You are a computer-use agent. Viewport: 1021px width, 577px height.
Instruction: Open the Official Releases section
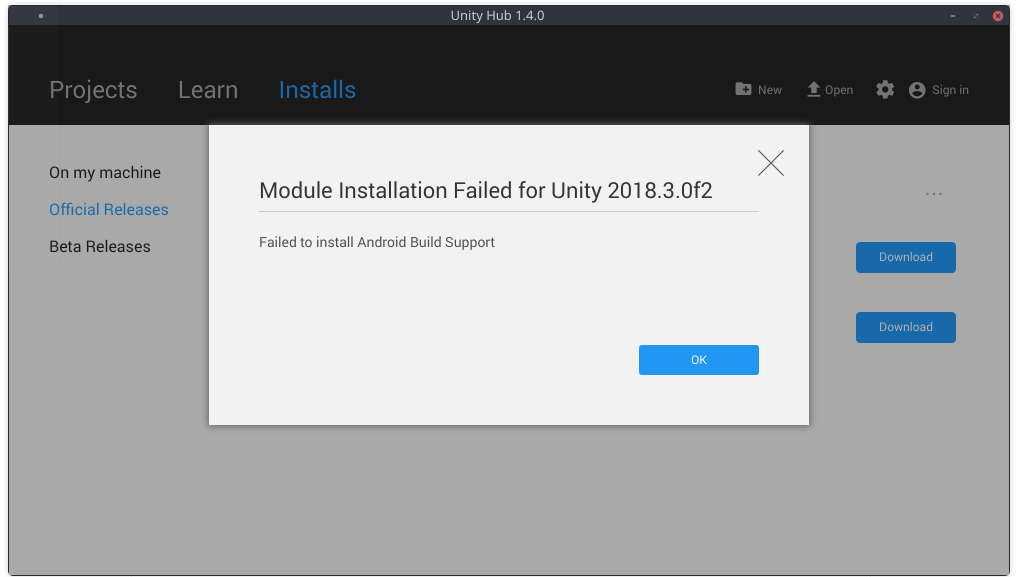click(x=108, y=209)
